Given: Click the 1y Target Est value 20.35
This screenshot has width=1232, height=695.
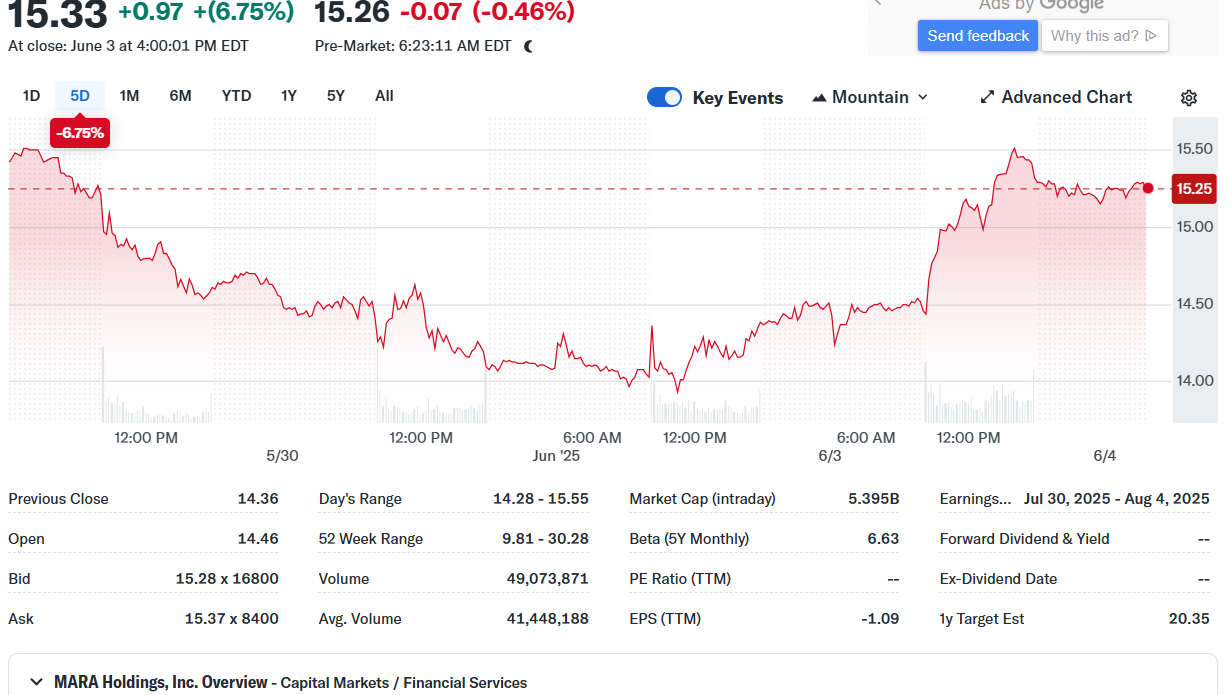Looking at the screenshot, I should tap(1189, 619).
